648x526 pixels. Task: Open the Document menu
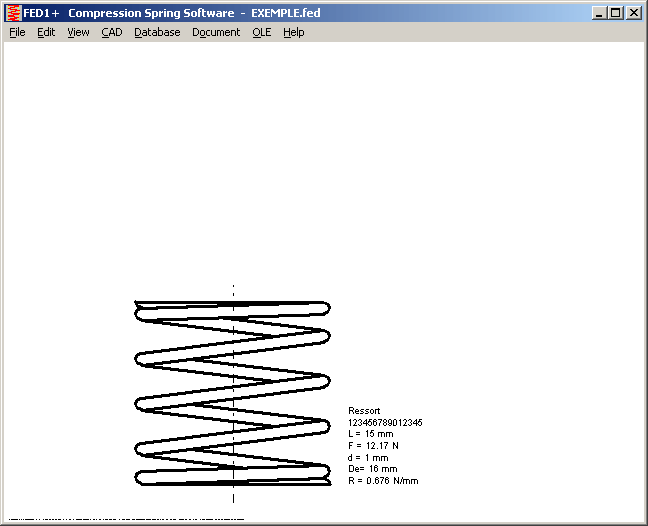click(x=216, y=32)
